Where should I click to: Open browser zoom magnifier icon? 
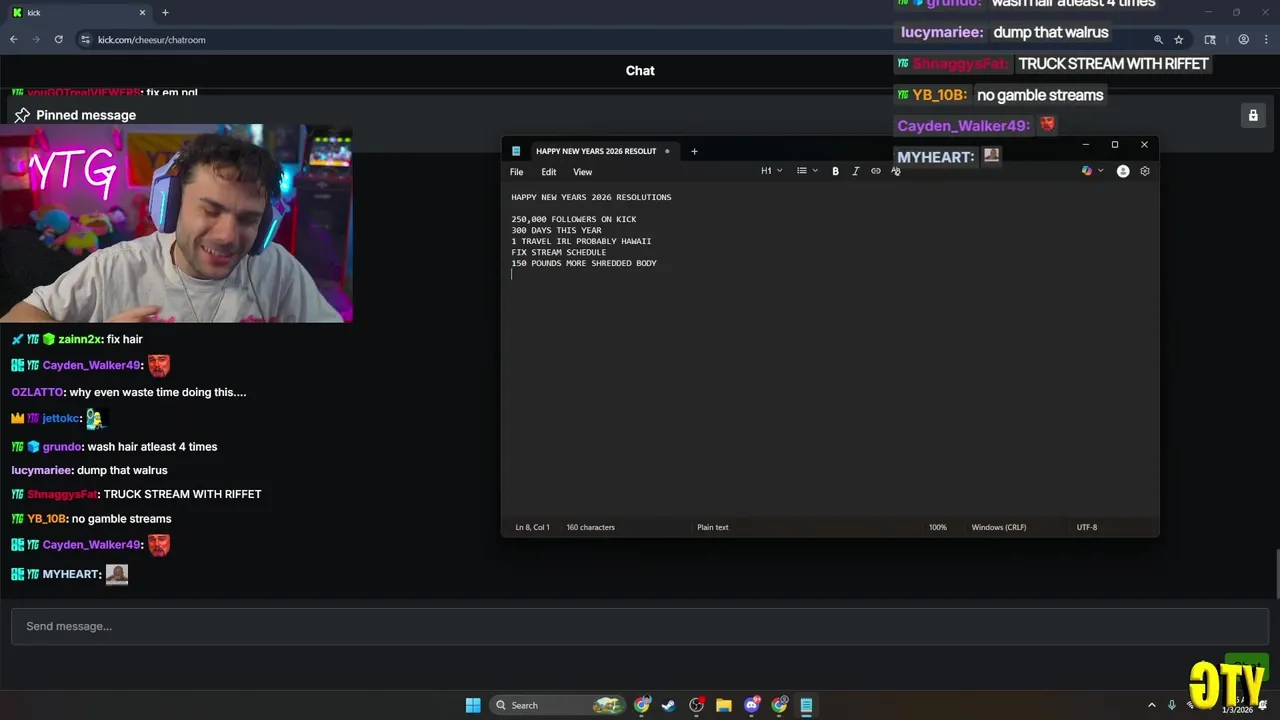pos(1158,40)
